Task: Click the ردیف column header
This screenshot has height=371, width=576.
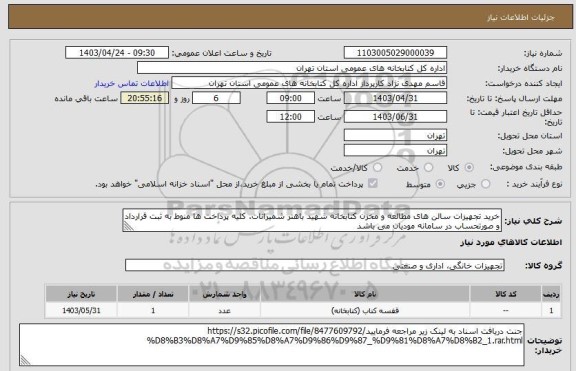Action: 551,294
